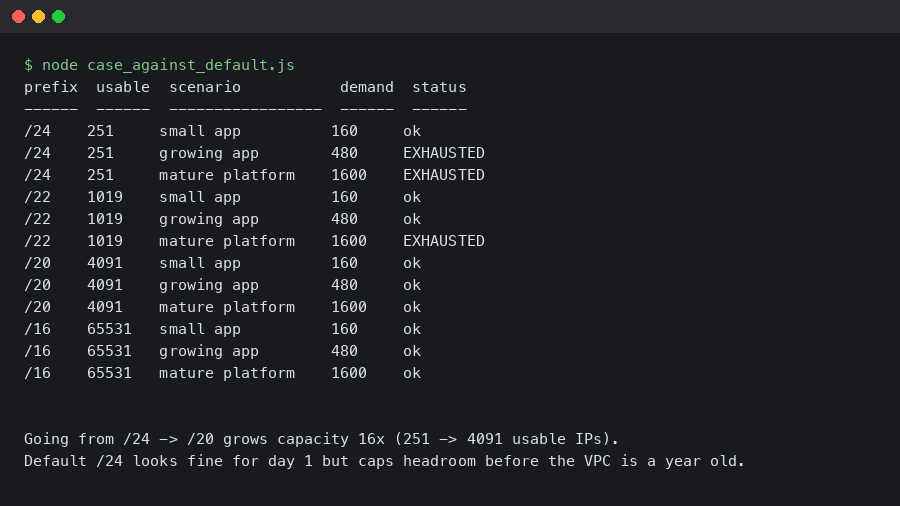The width and height of the screenshot is (900, 506).
Task: Click the command 'node case_against_default.js'
Action: 168,65
